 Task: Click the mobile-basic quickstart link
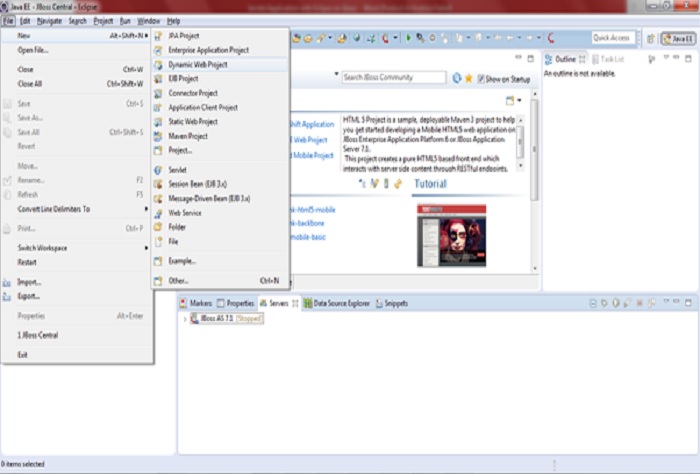[x=308, y=237]
